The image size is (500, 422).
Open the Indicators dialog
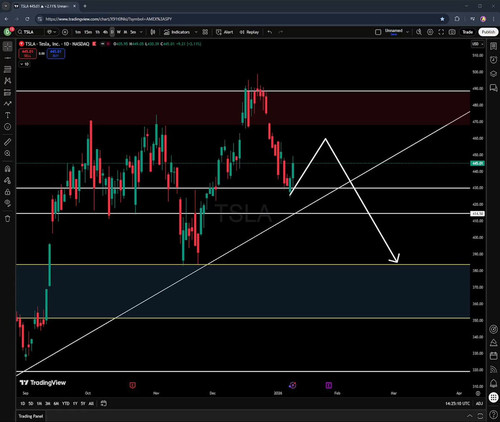click(177, 32)
